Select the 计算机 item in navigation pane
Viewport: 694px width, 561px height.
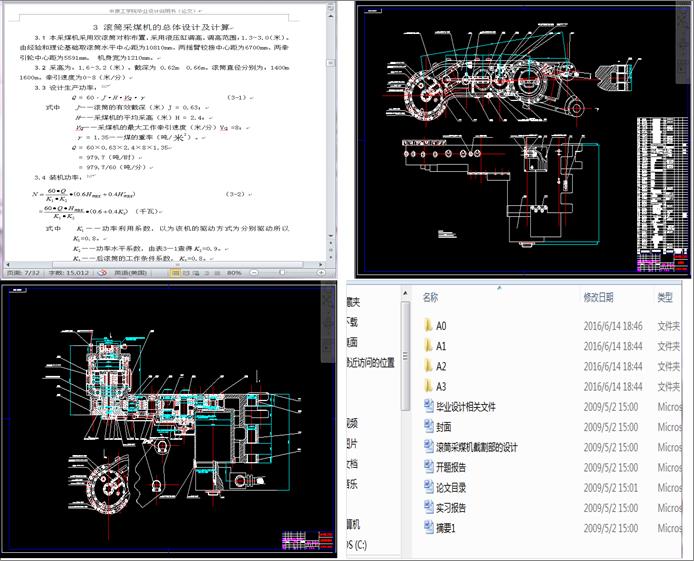[354, 525]
